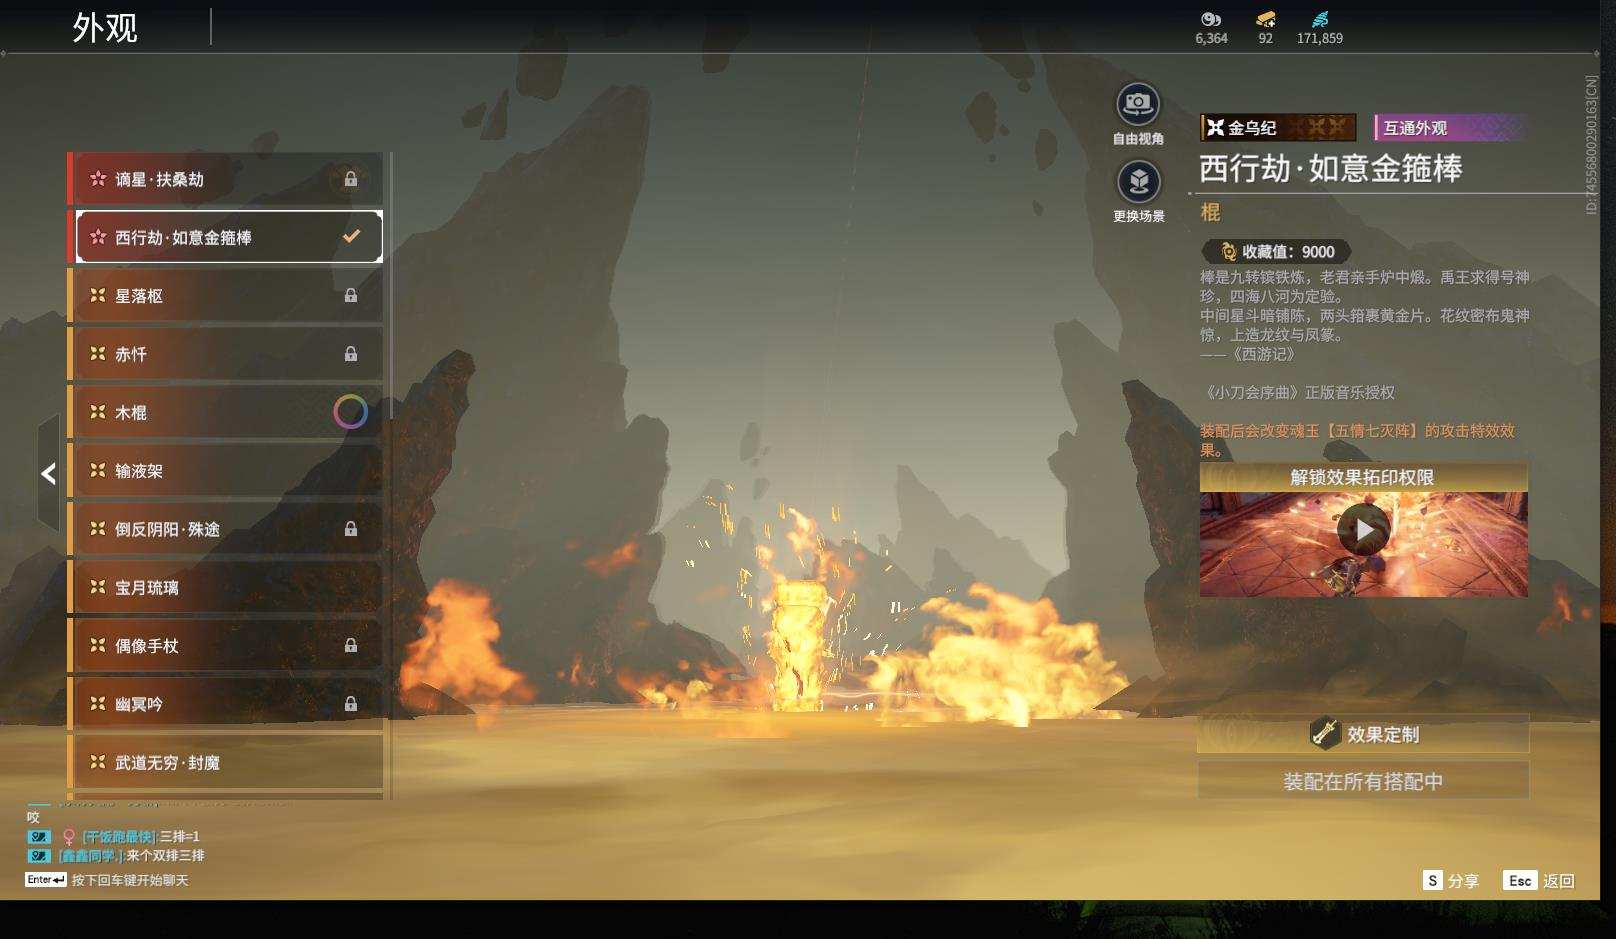Click the blue feather currency showing 171,859

1320,19
